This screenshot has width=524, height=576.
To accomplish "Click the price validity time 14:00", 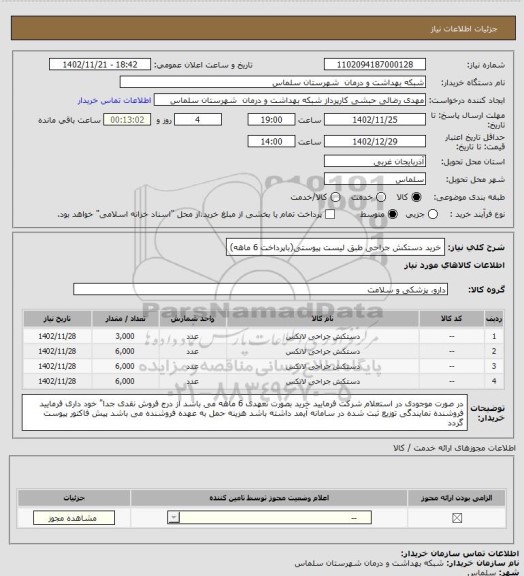I will coord(272,141).
